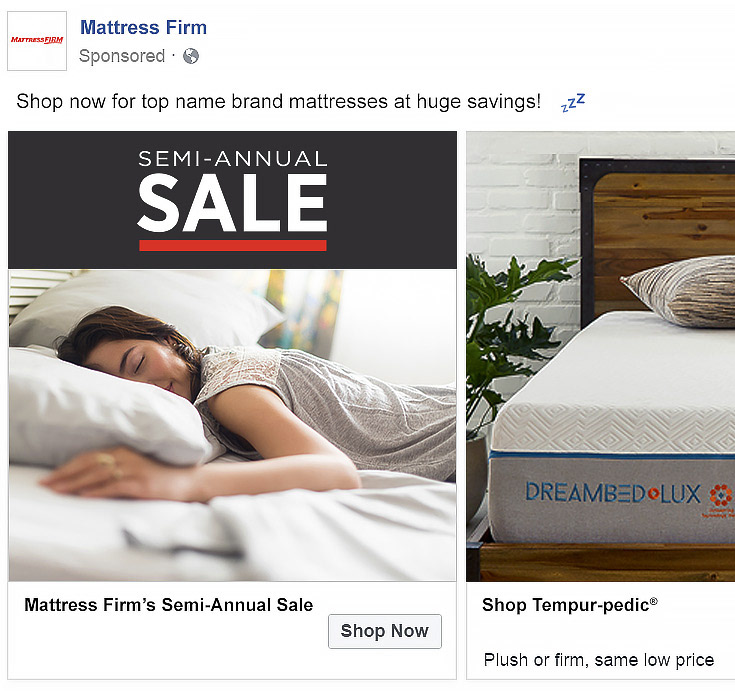Click the Mattress Firm's Semi-Annual Sale headline
The height and width of the screenshot is (691, 735).
pyautogui.click(x=169, y=605)
